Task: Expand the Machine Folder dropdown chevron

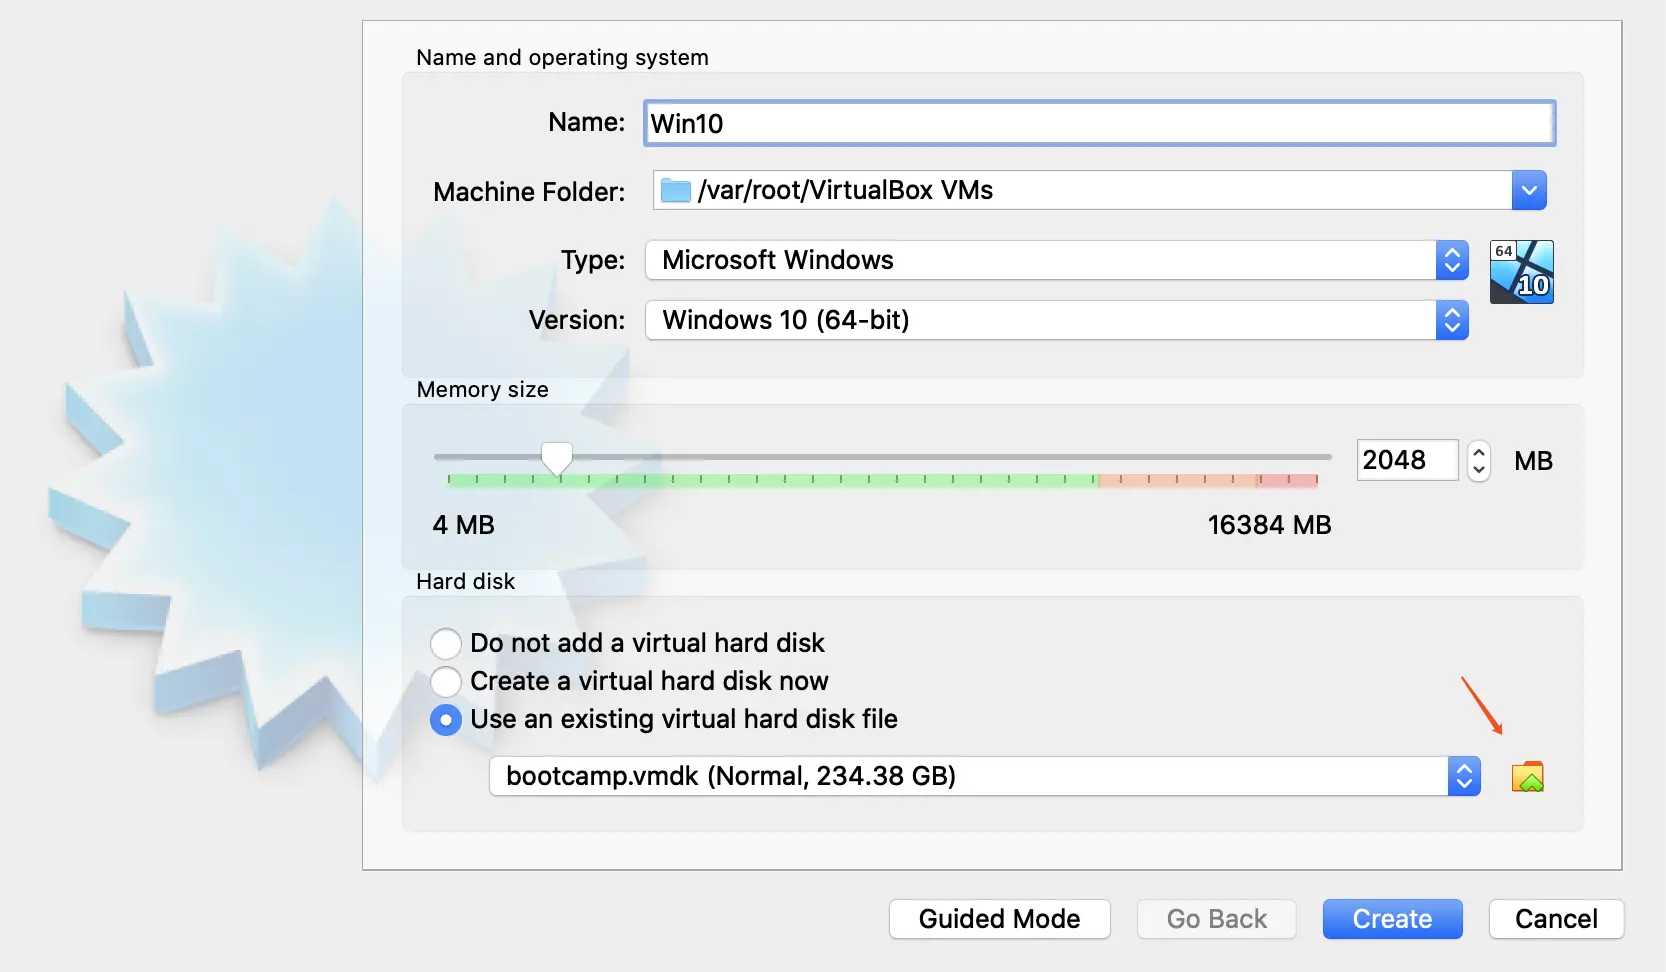Action: tap(1528, 190)
